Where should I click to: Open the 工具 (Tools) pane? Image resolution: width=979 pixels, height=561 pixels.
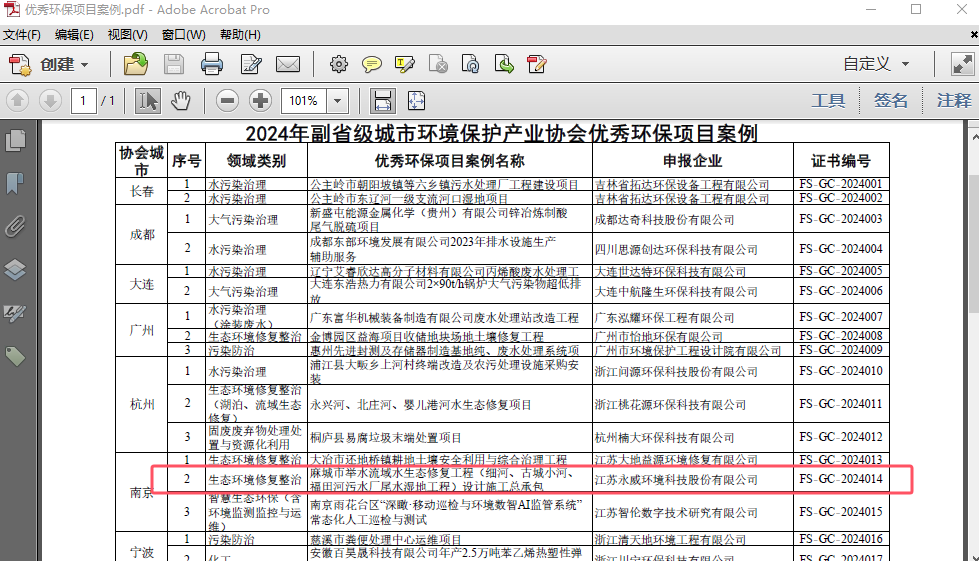(828, 100)
